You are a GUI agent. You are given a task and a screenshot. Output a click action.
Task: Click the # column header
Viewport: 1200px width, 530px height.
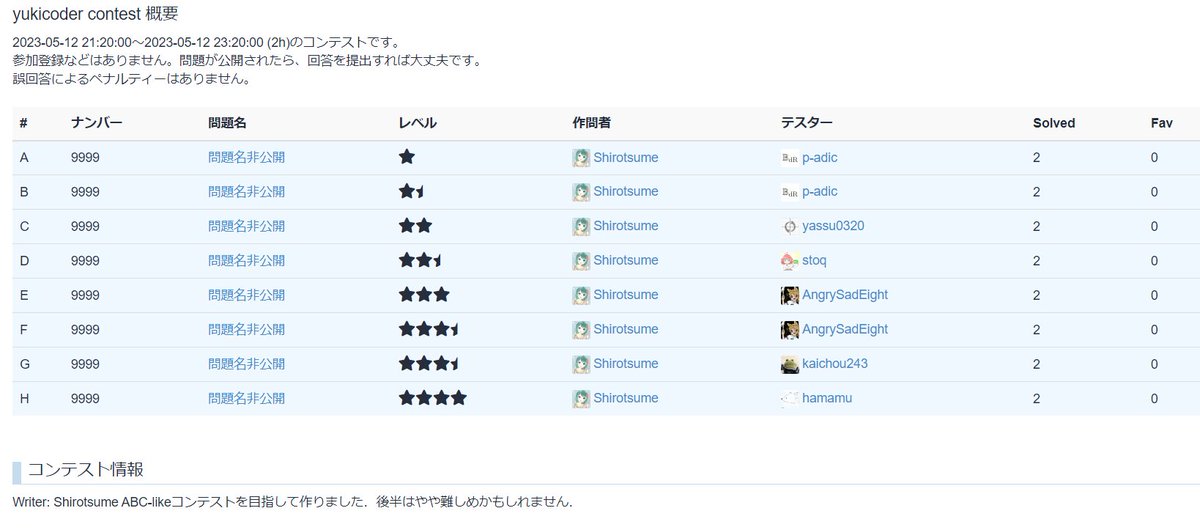[23, 123]
